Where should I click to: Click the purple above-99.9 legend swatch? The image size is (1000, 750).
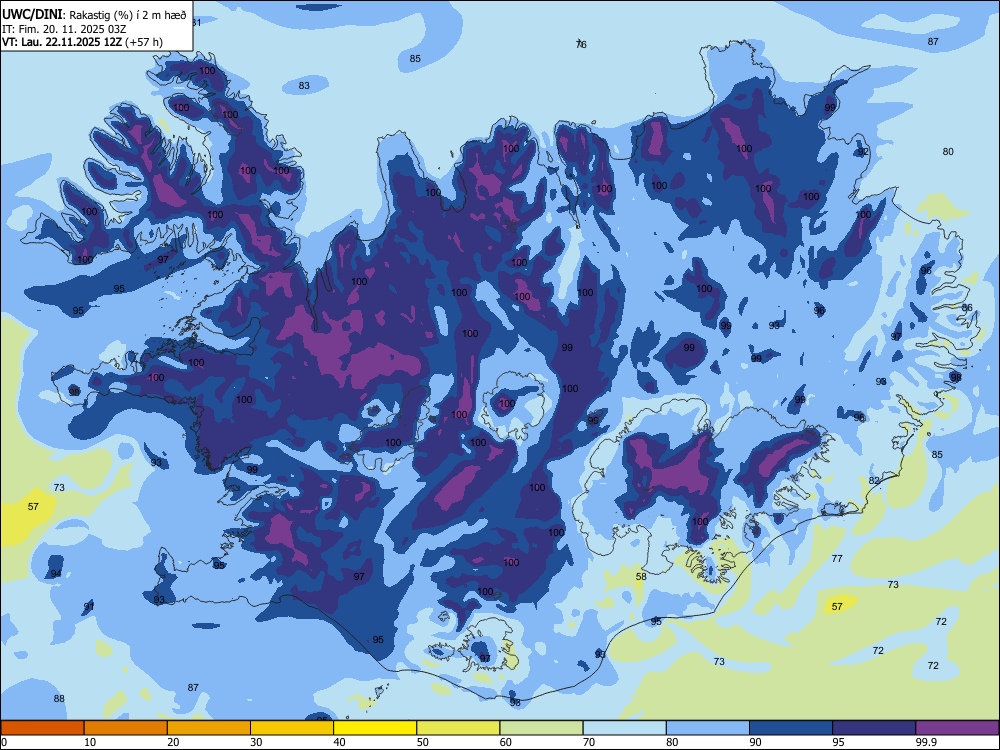point(957,728)
